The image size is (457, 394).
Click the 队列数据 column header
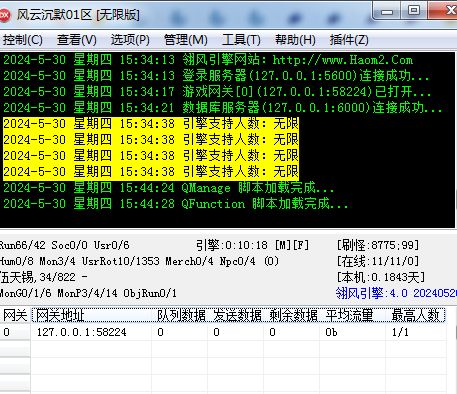click(x=181, y=315)
